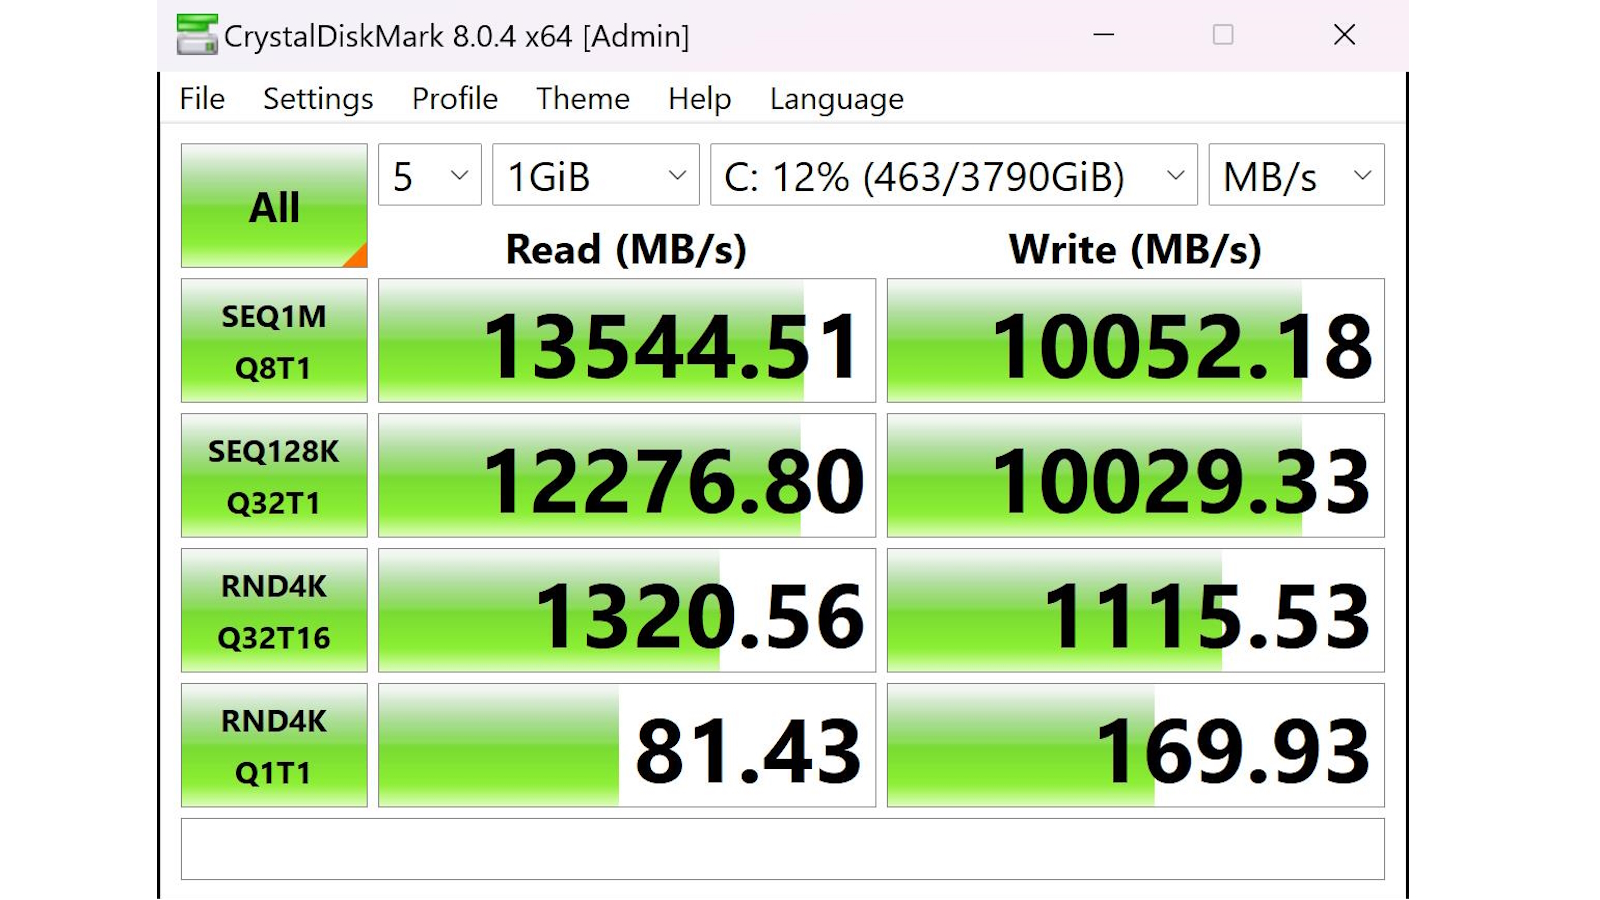This screenshot has height=900, width=1600.
Task: Launch the RND4K Q32T16 test
Action: coord(274,611)
